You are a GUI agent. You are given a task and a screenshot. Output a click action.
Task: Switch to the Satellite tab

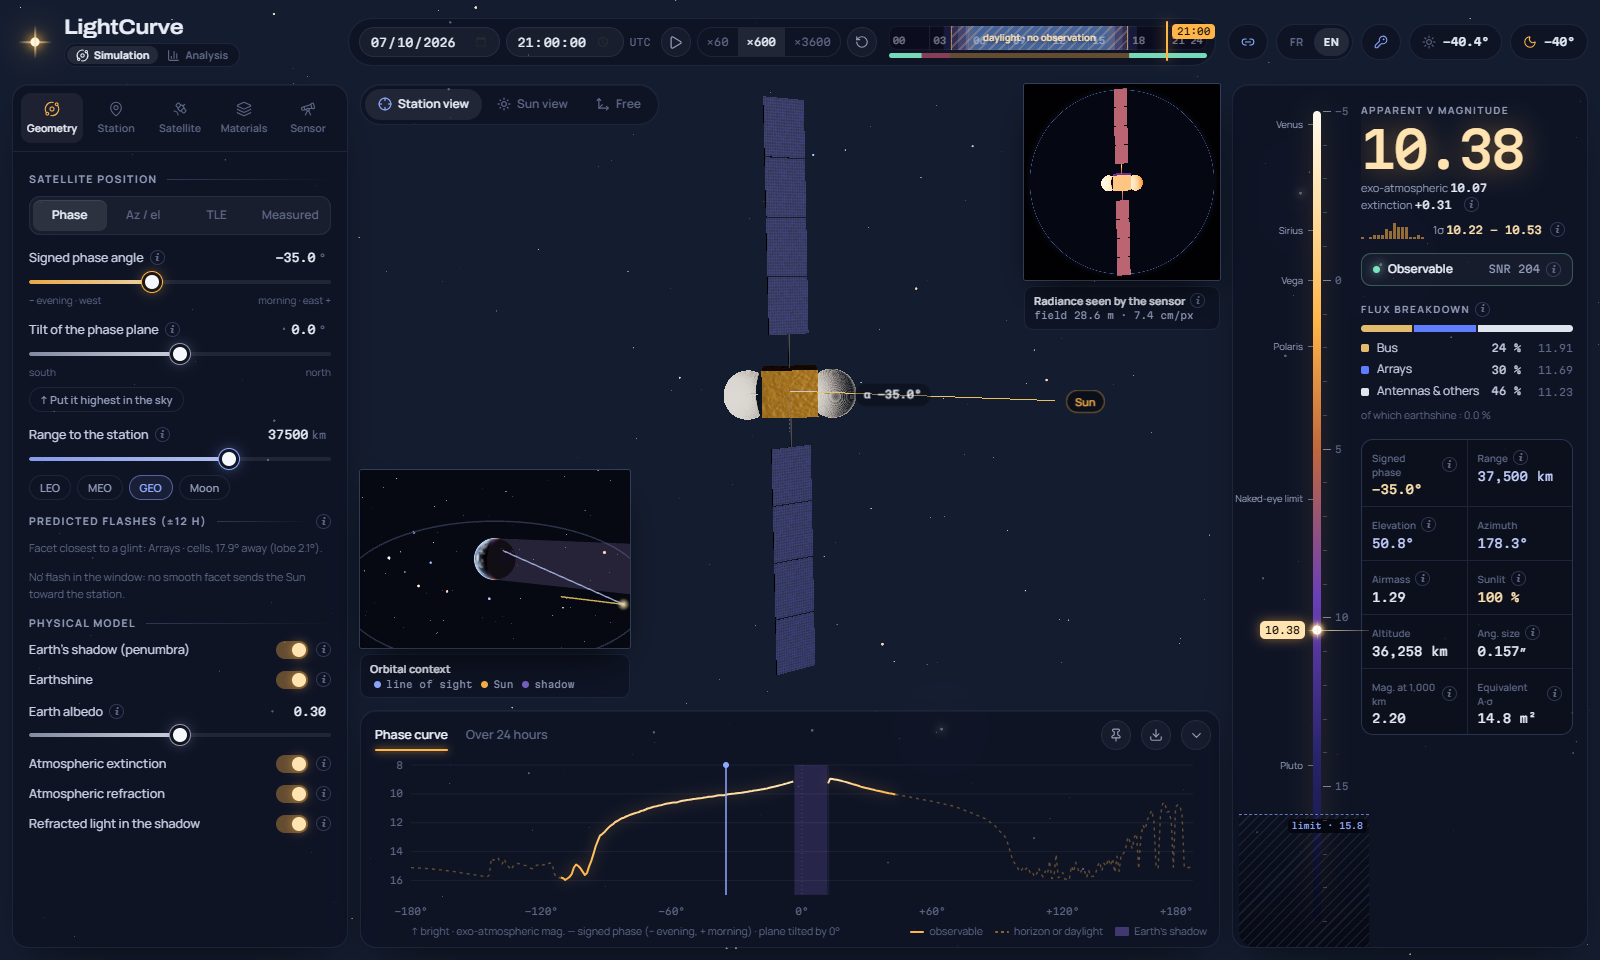180,117
